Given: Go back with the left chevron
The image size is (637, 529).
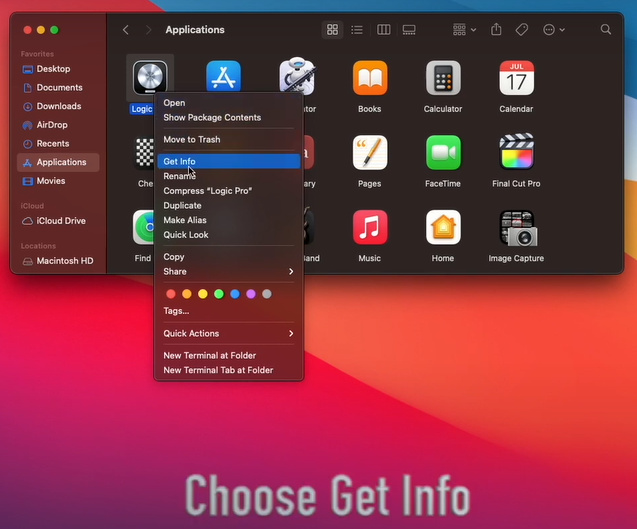Looking at the screenshot, I should tap(126, 30).
